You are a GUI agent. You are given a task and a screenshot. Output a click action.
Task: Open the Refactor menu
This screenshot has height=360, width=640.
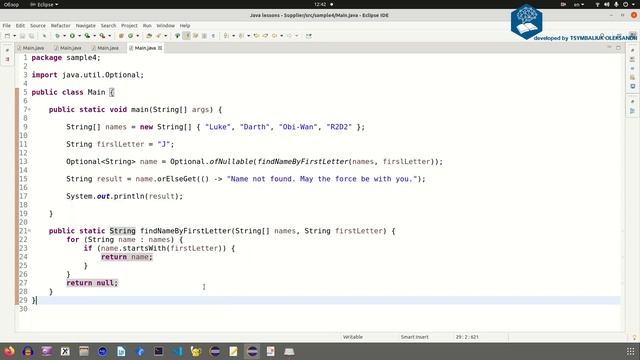click(60, 25)
